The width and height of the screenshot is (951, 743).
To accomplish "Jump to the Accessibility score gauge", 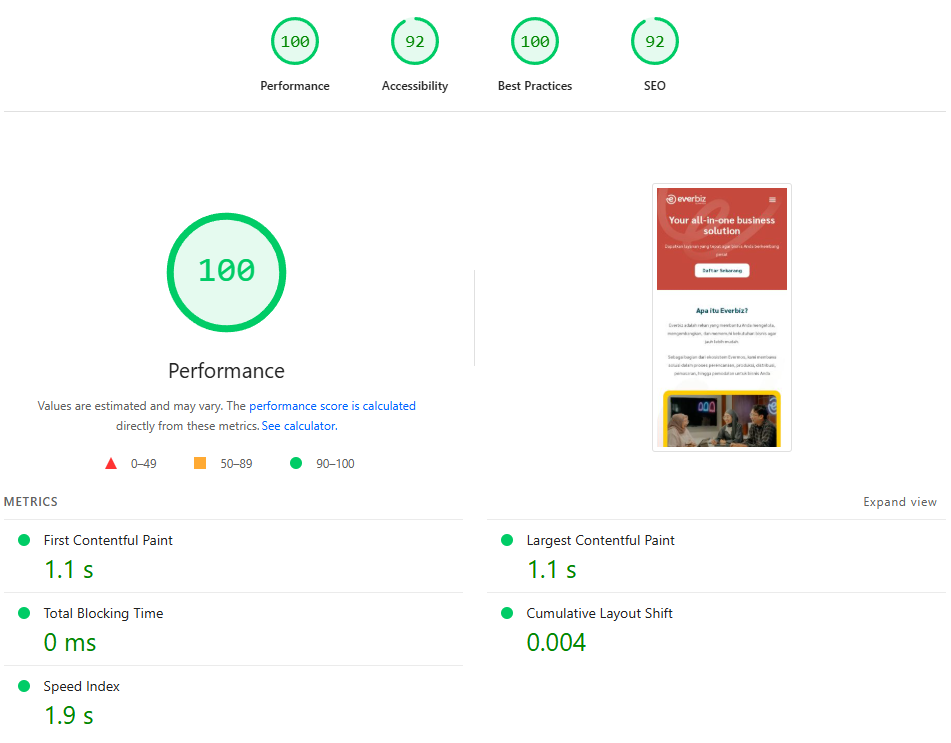I will pyautogui.click(x=415, y=42).
